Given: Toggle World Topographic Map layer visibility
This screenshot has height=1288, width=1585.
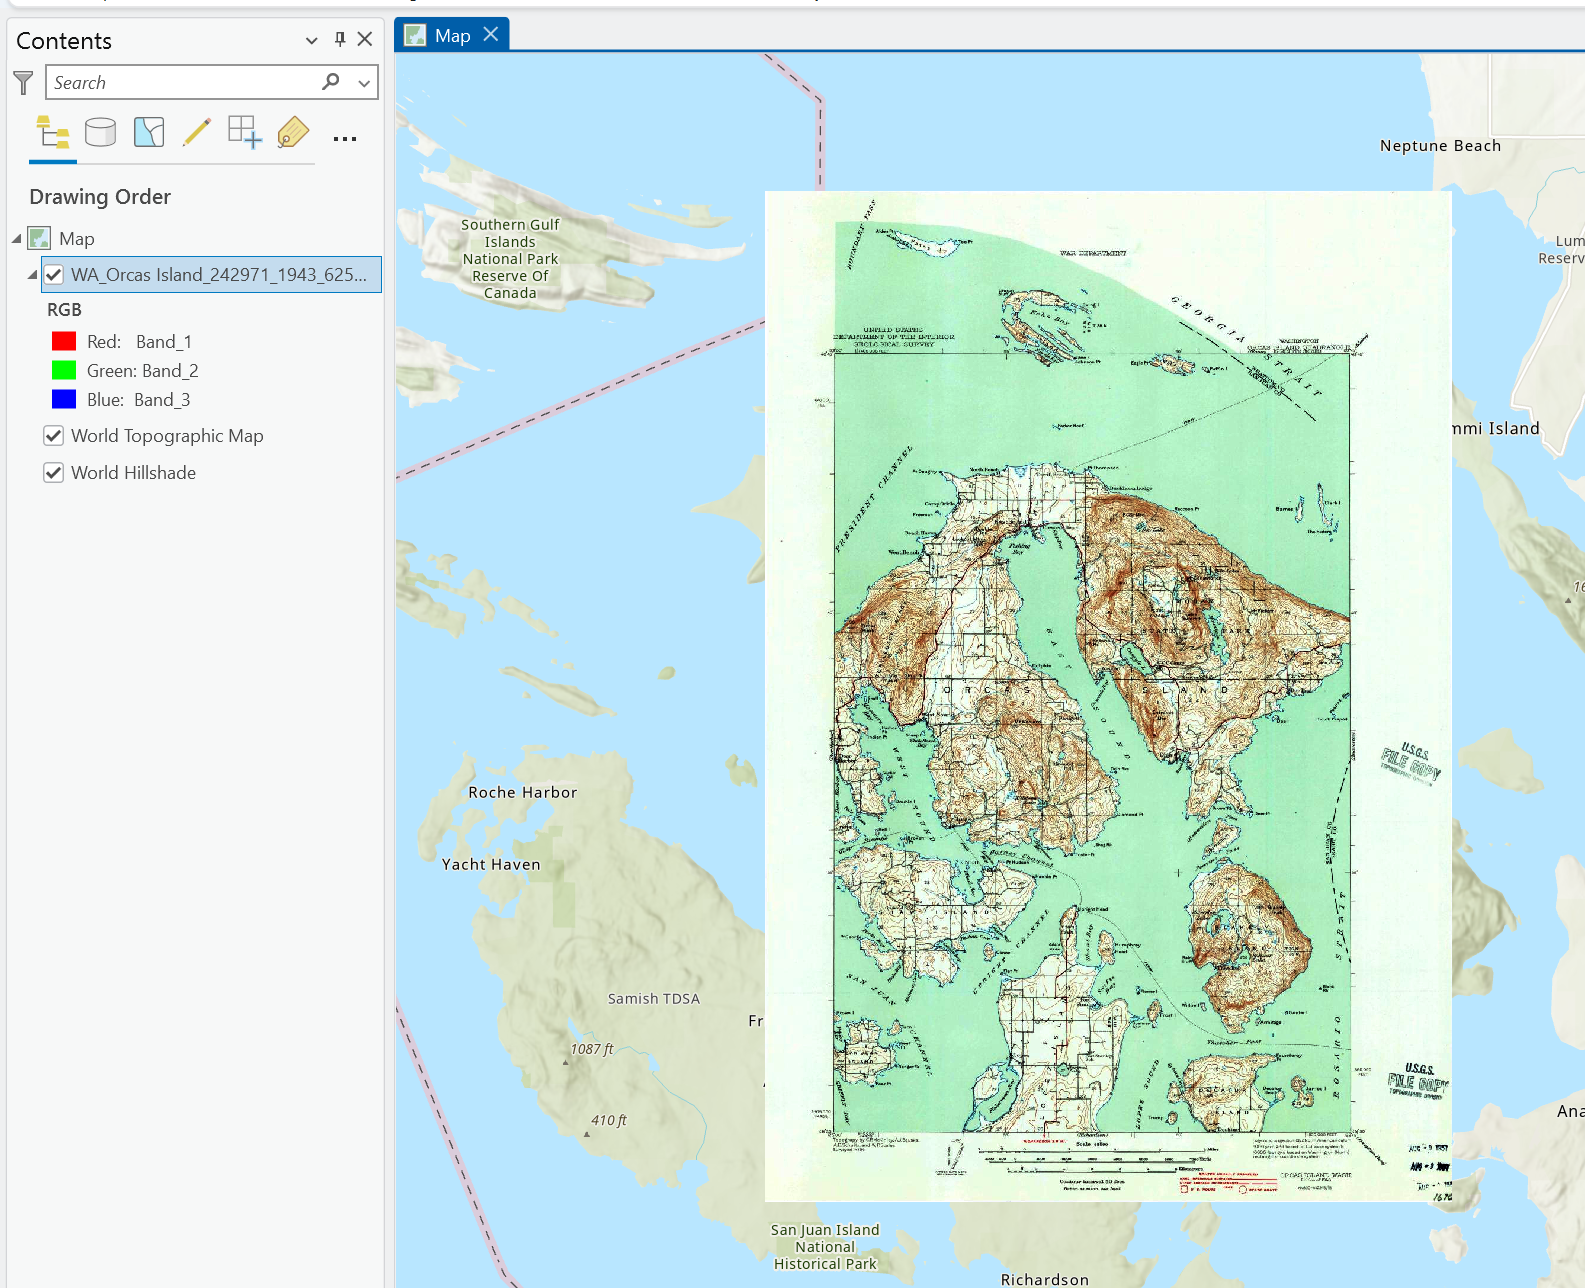Looking at the screenshot, I should point(54,436).
